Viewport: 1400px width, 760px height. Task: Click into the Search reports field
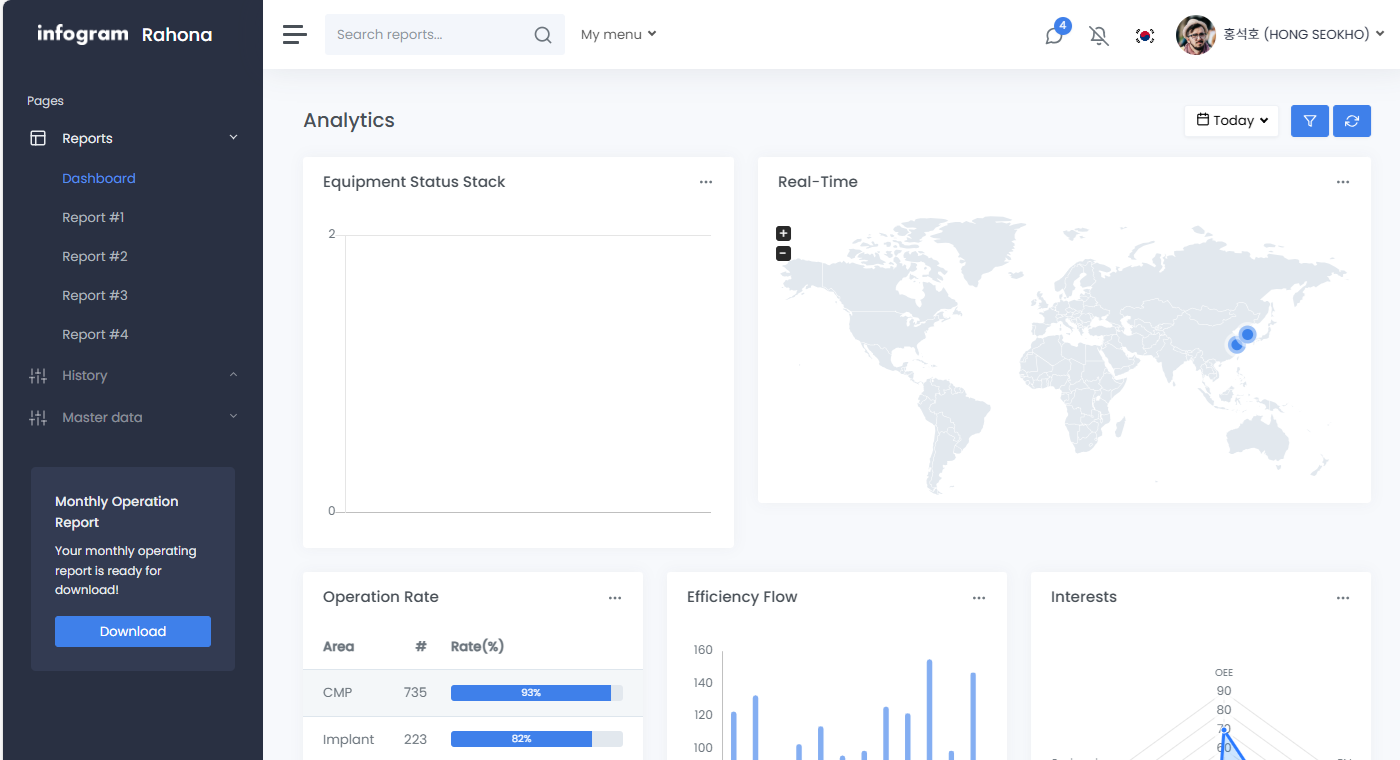430,35
